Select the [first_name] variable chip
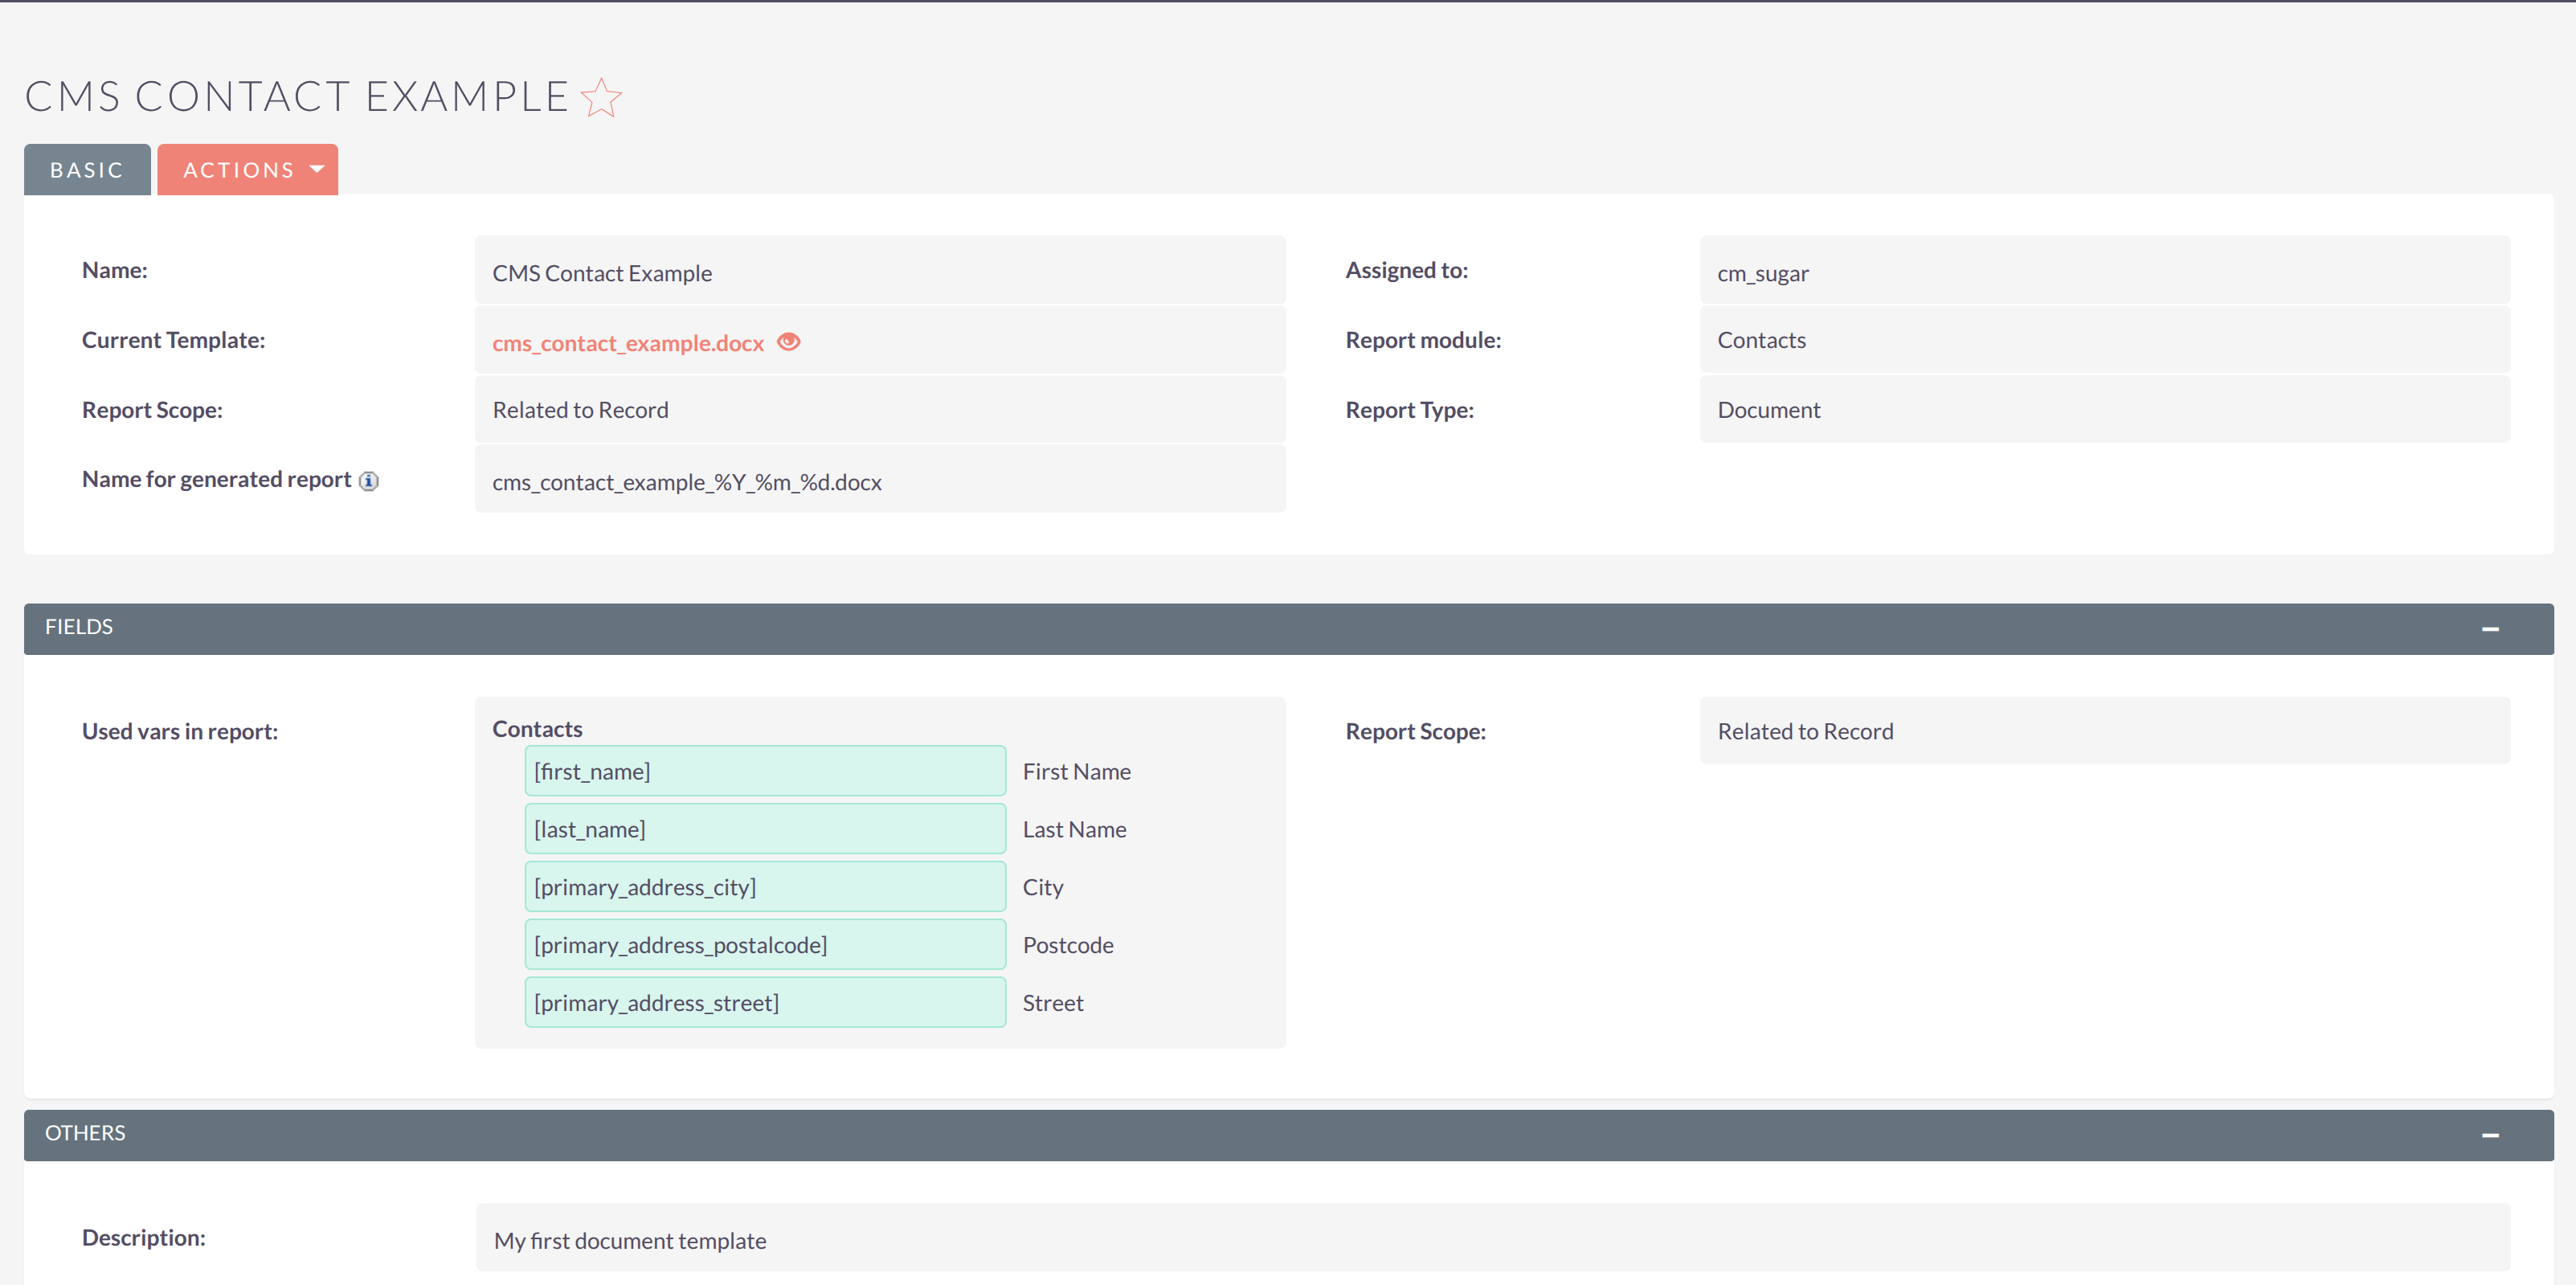 coord(765,770)
